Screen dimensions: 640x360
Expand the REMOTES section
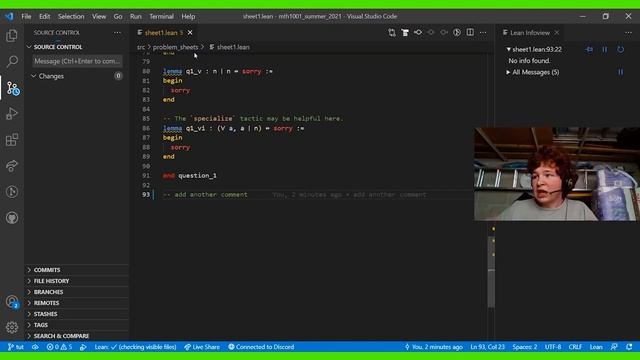pos(77,303)
